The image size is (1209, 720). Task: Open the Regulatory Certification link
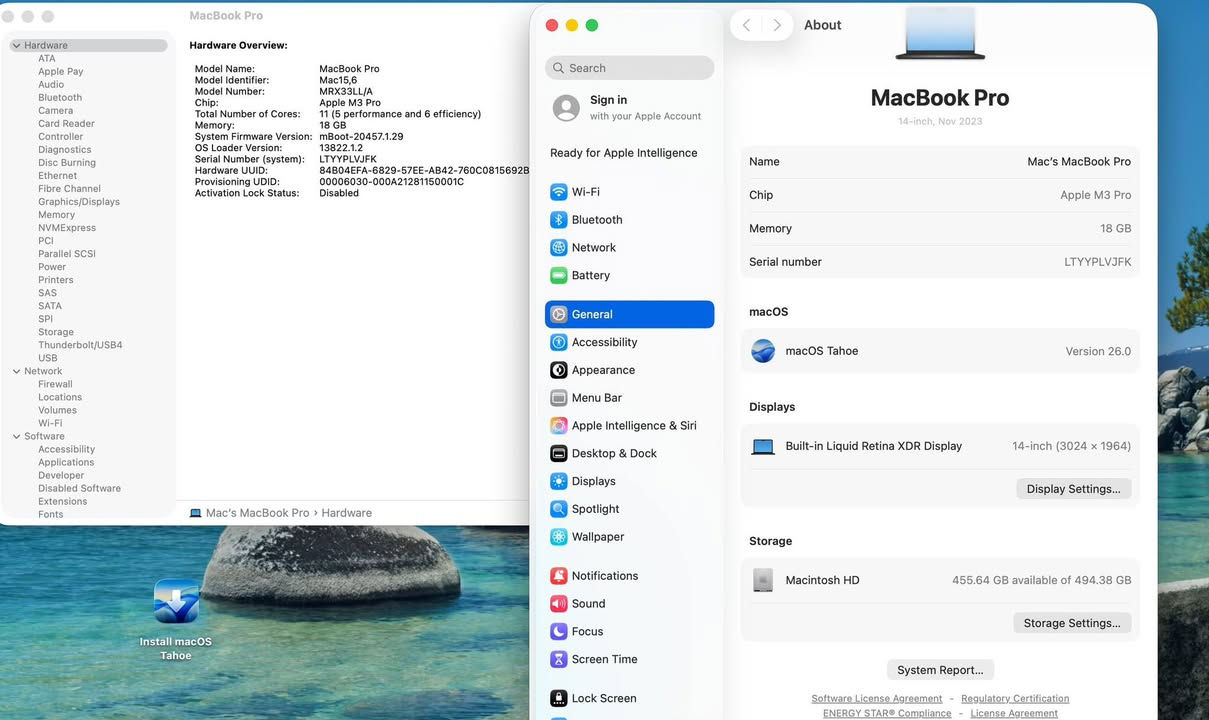point(1015,699)
